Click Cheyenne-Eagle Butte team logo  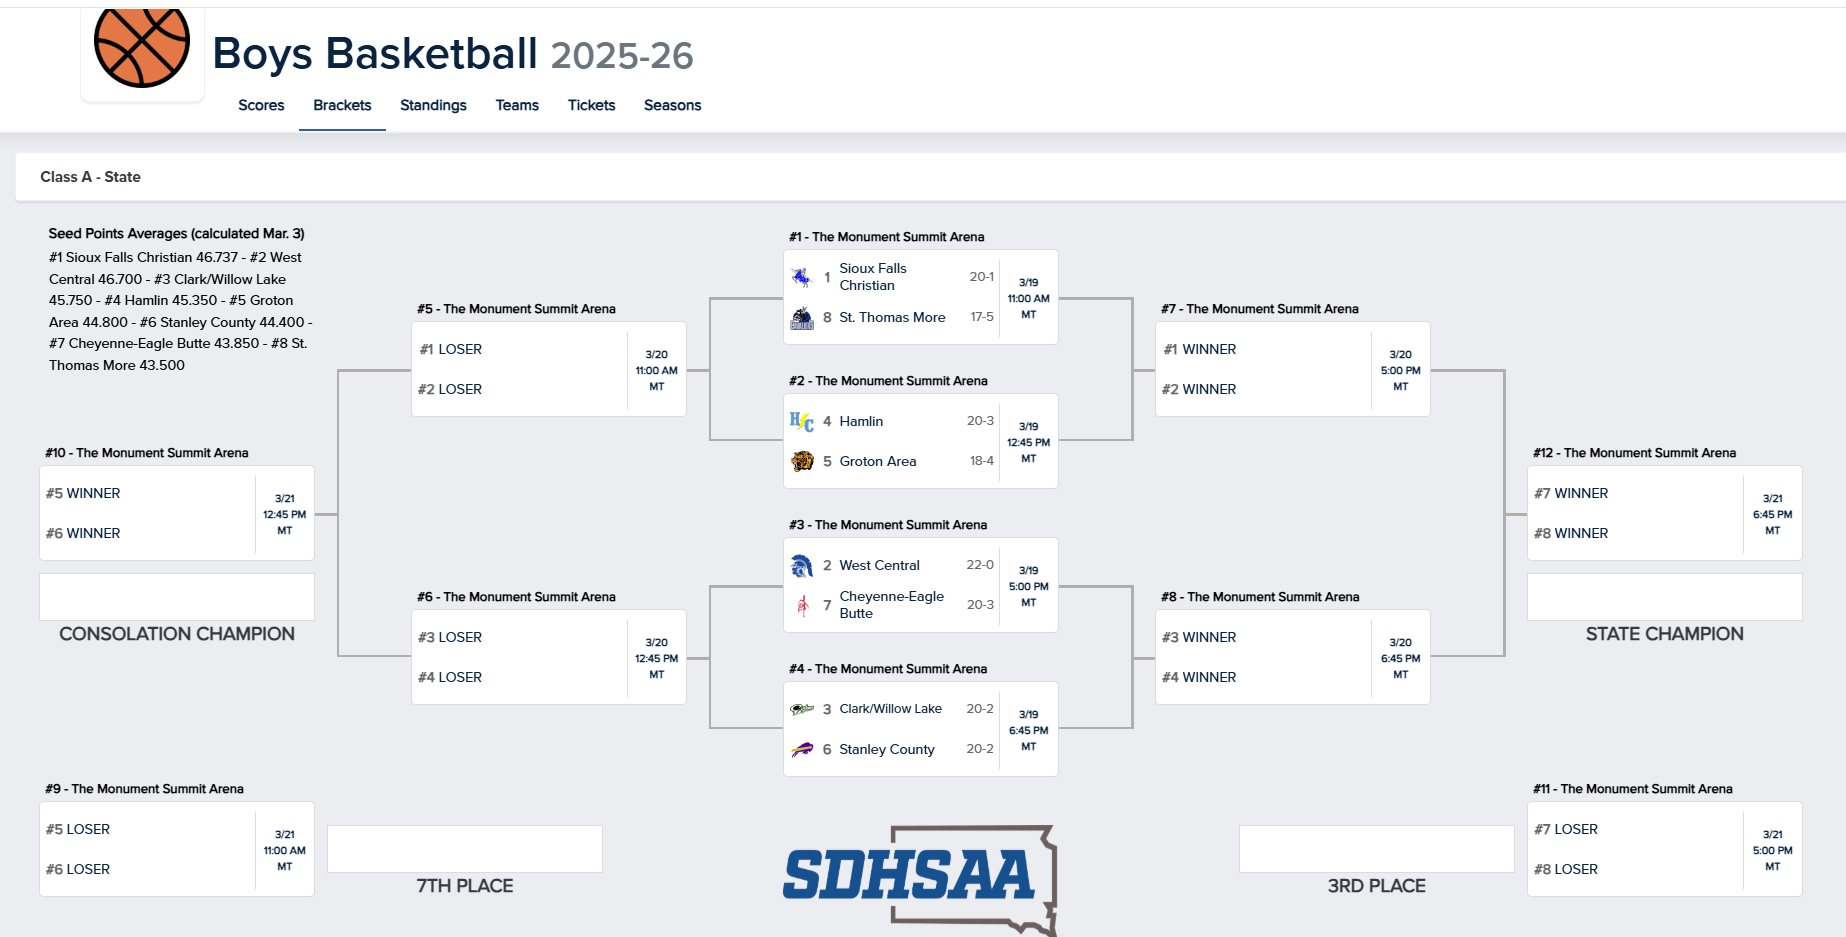(x=802, y=605)
